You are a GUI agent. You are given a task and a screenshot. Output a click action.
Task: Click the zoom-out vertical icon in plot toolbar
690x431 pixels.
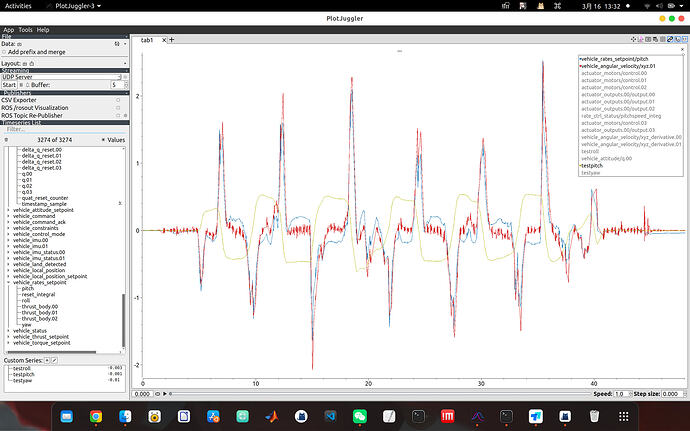(641, 40)
